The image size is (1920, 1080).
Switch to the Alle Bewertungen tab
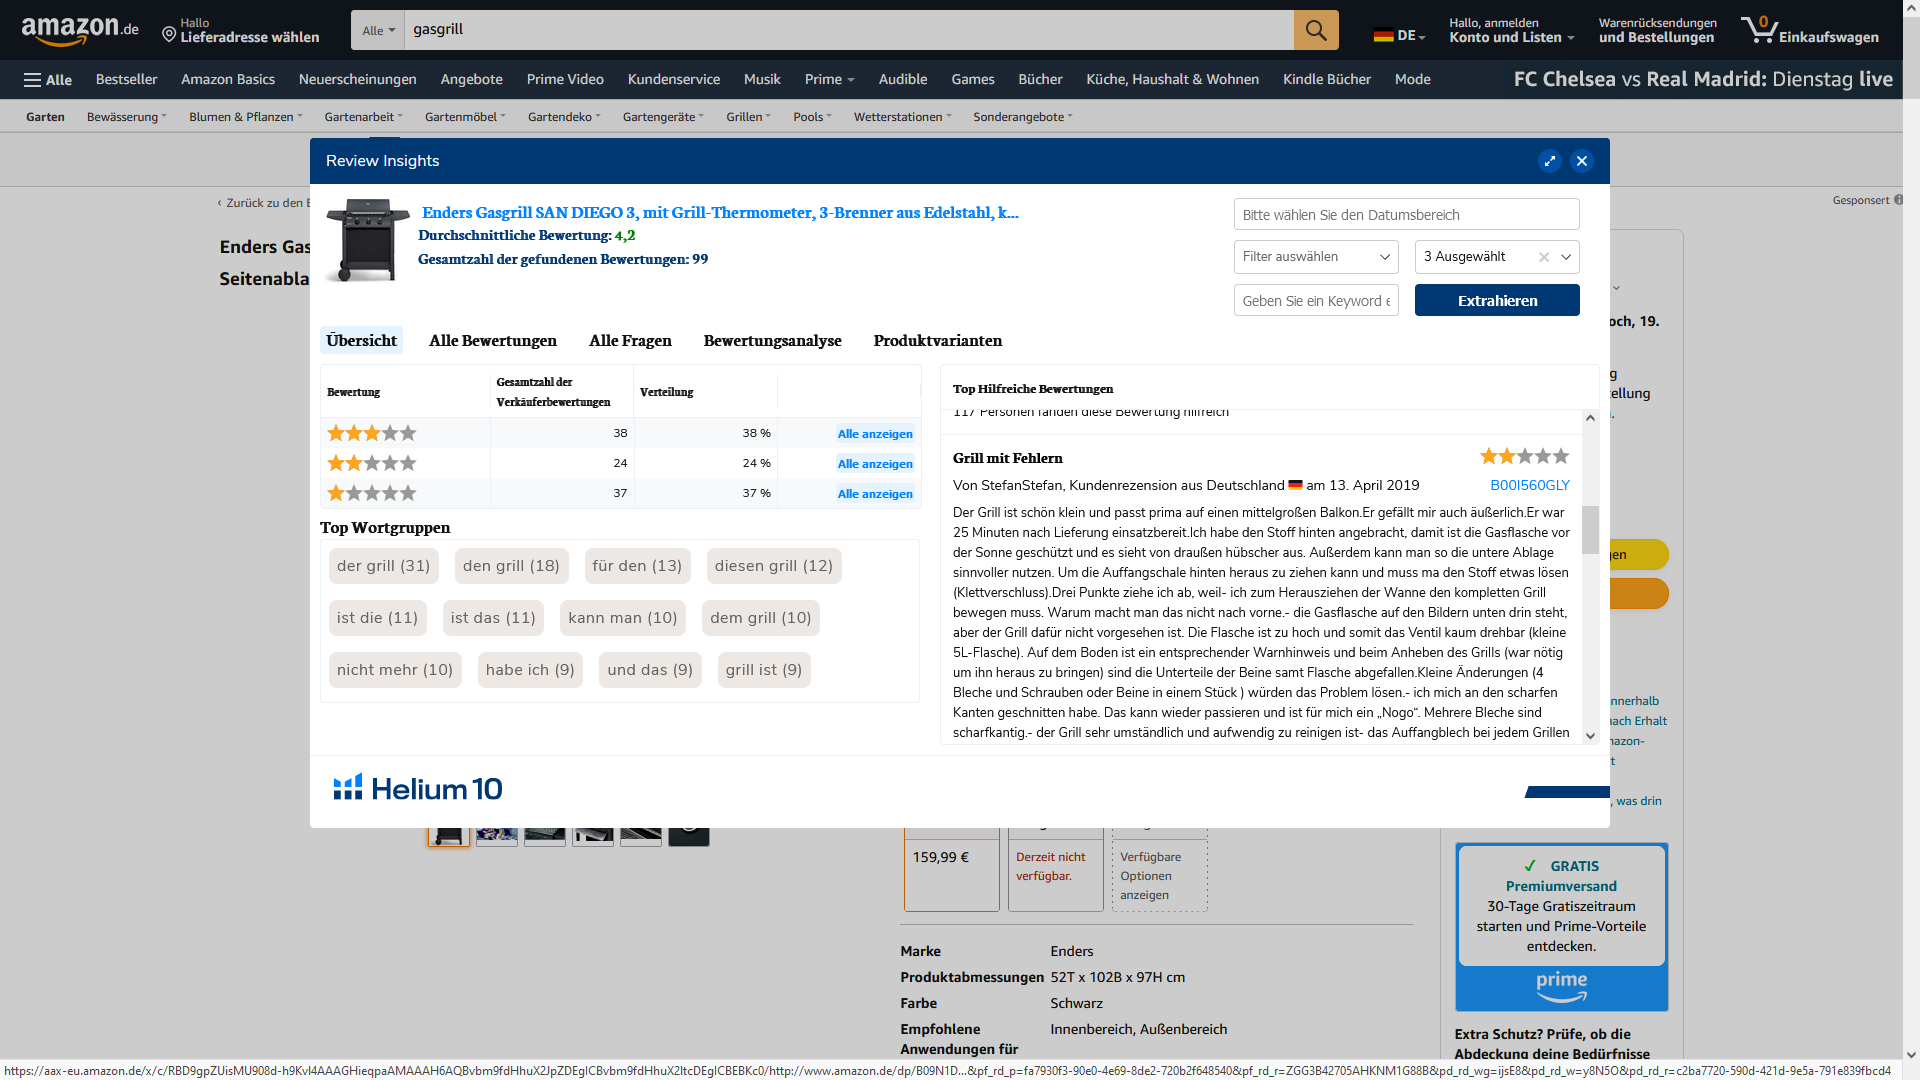tap(493, 341)
